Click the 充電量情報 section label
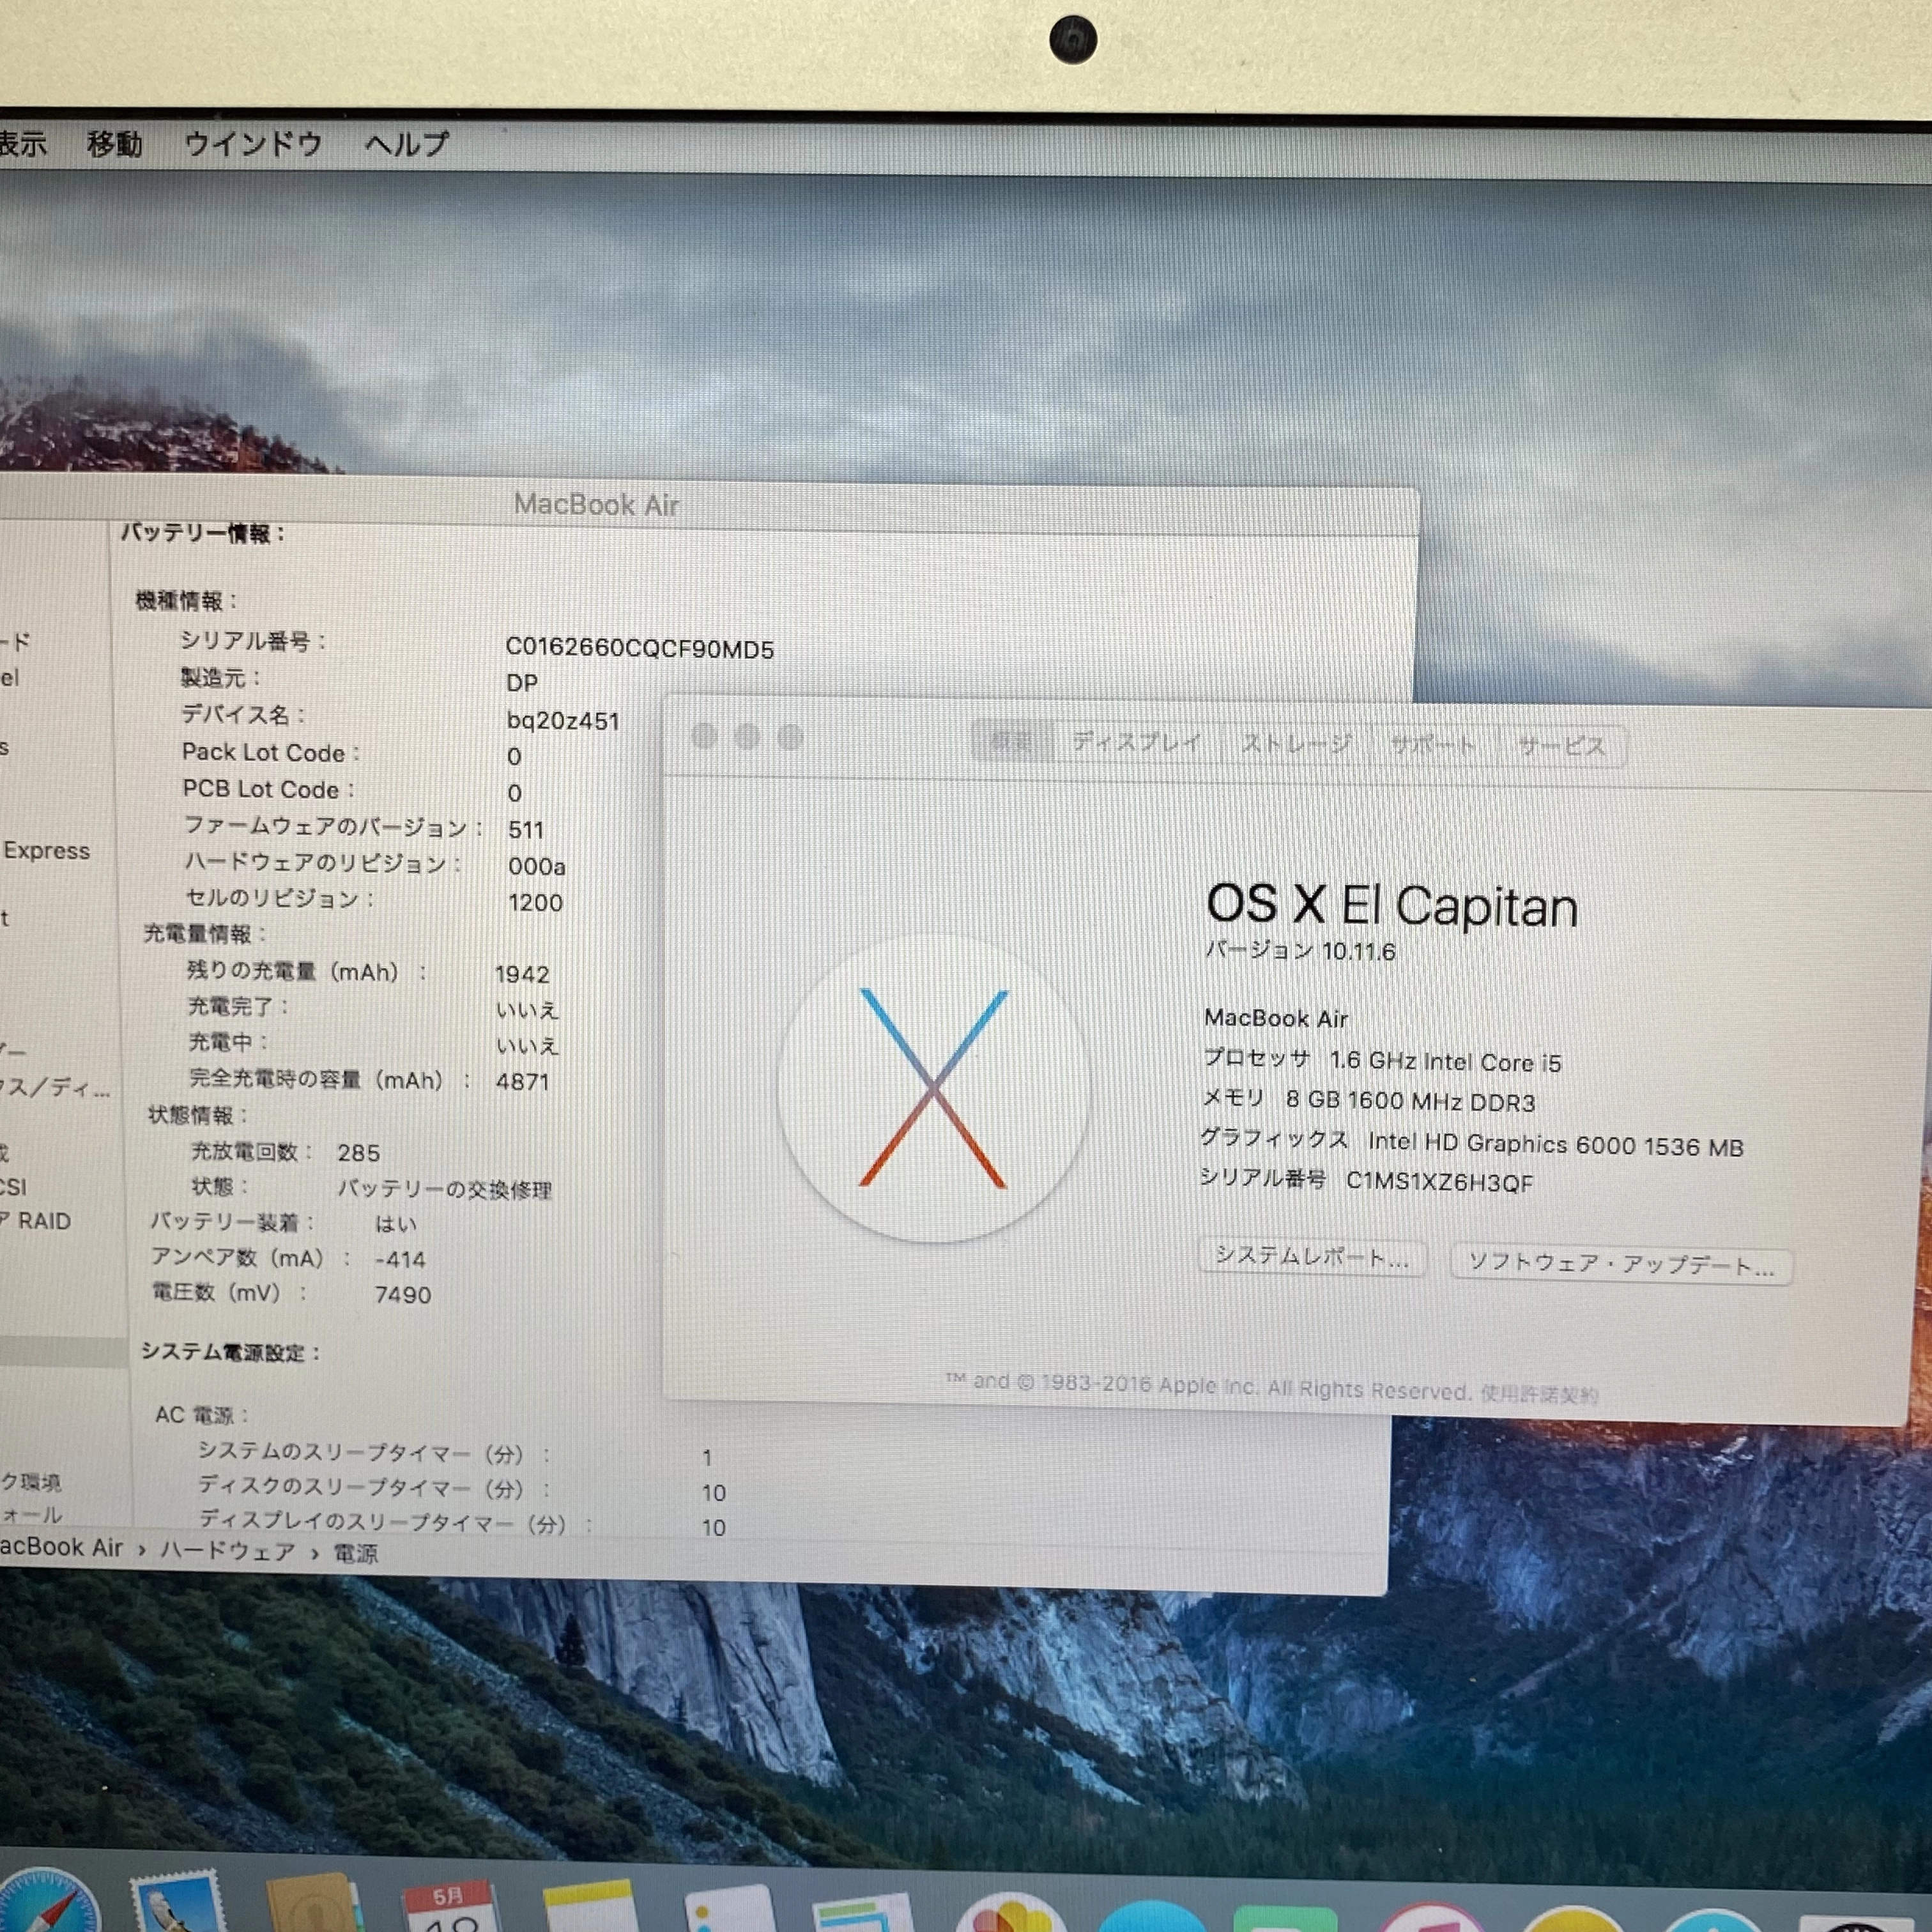 [x=205, y=934]
